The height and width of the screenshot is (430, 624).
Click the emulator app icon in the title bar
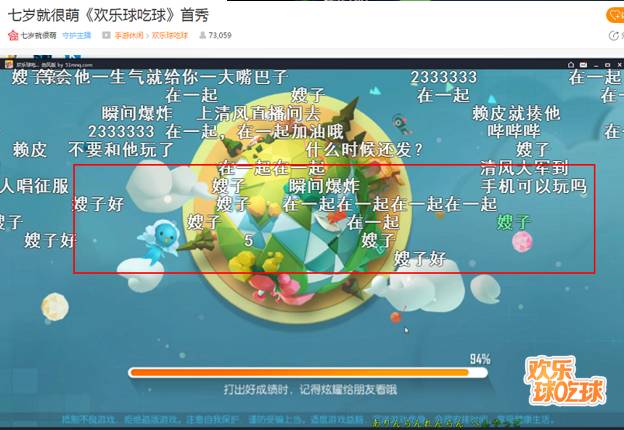click(8, 64)
